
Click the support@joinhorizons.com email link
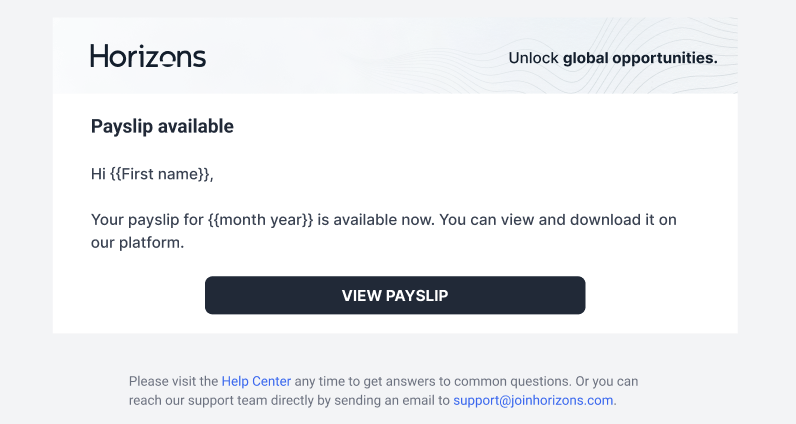point(533,400)
